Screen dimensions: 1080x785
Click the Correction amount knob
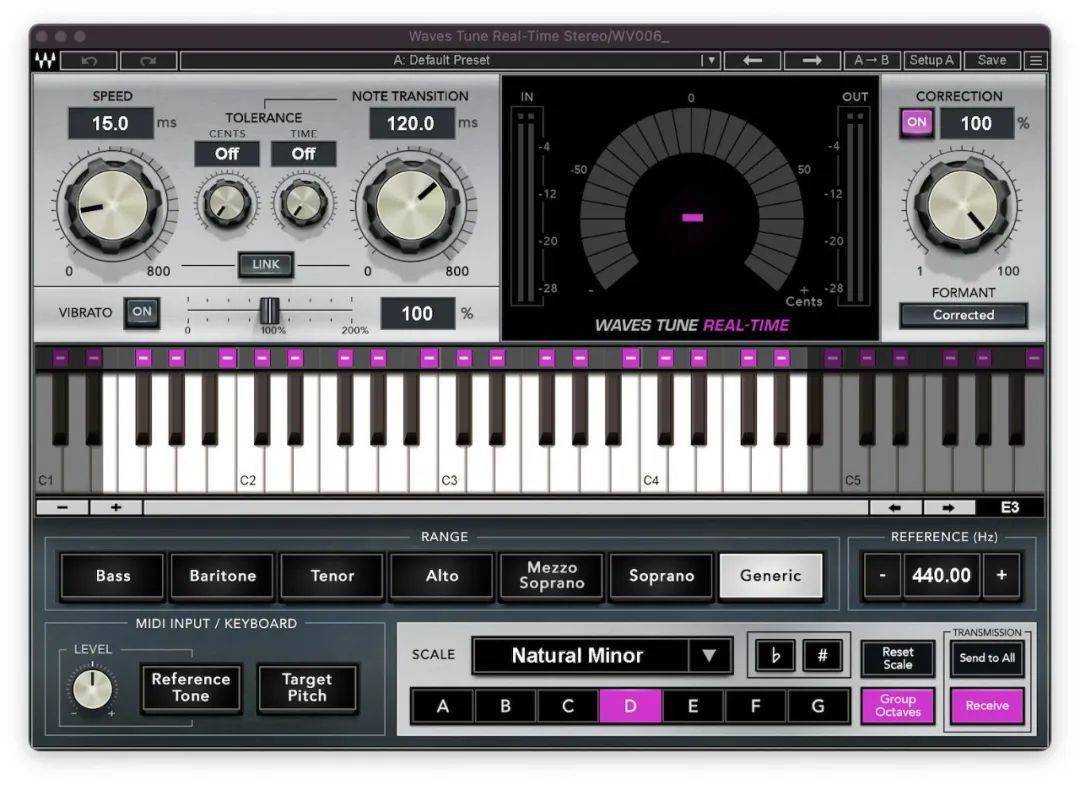(962, 206)
